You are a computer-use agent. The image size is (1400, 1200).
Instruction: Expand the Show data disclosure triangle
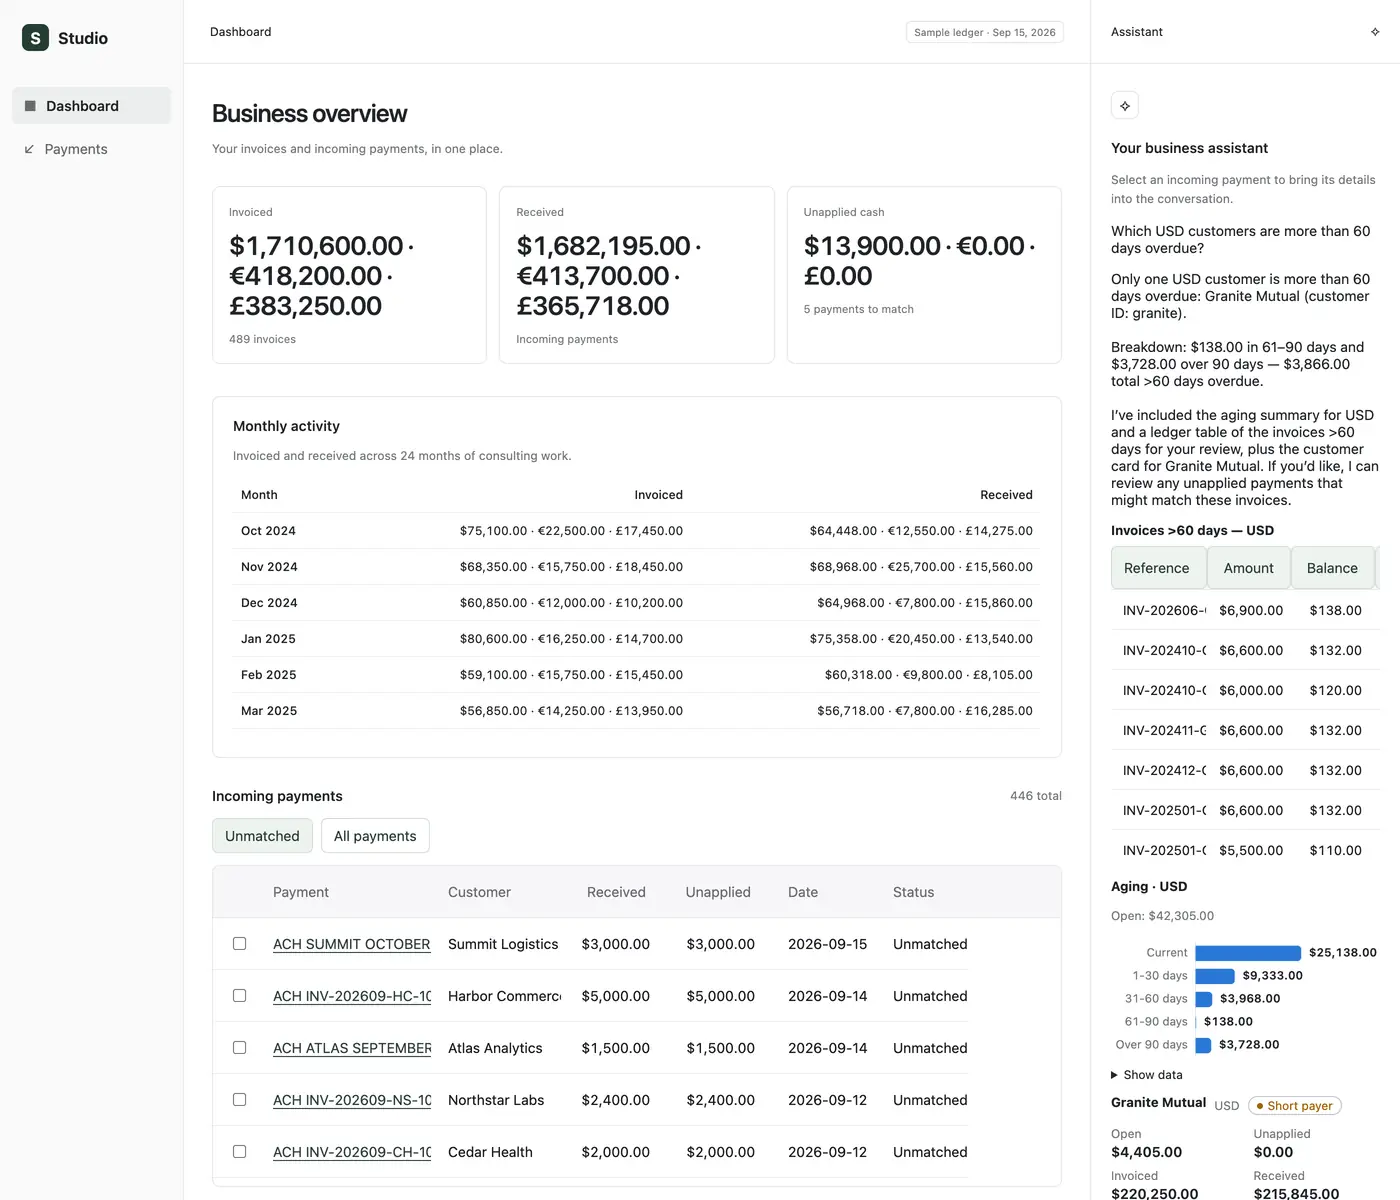1115,1075
